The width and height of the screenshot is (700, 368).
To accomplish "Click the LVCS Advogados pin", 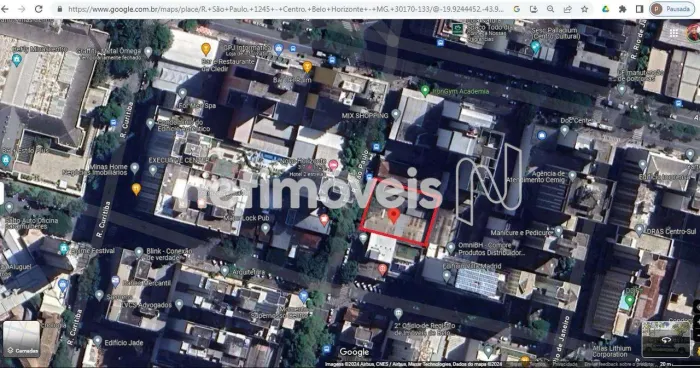I will [179, 305].
